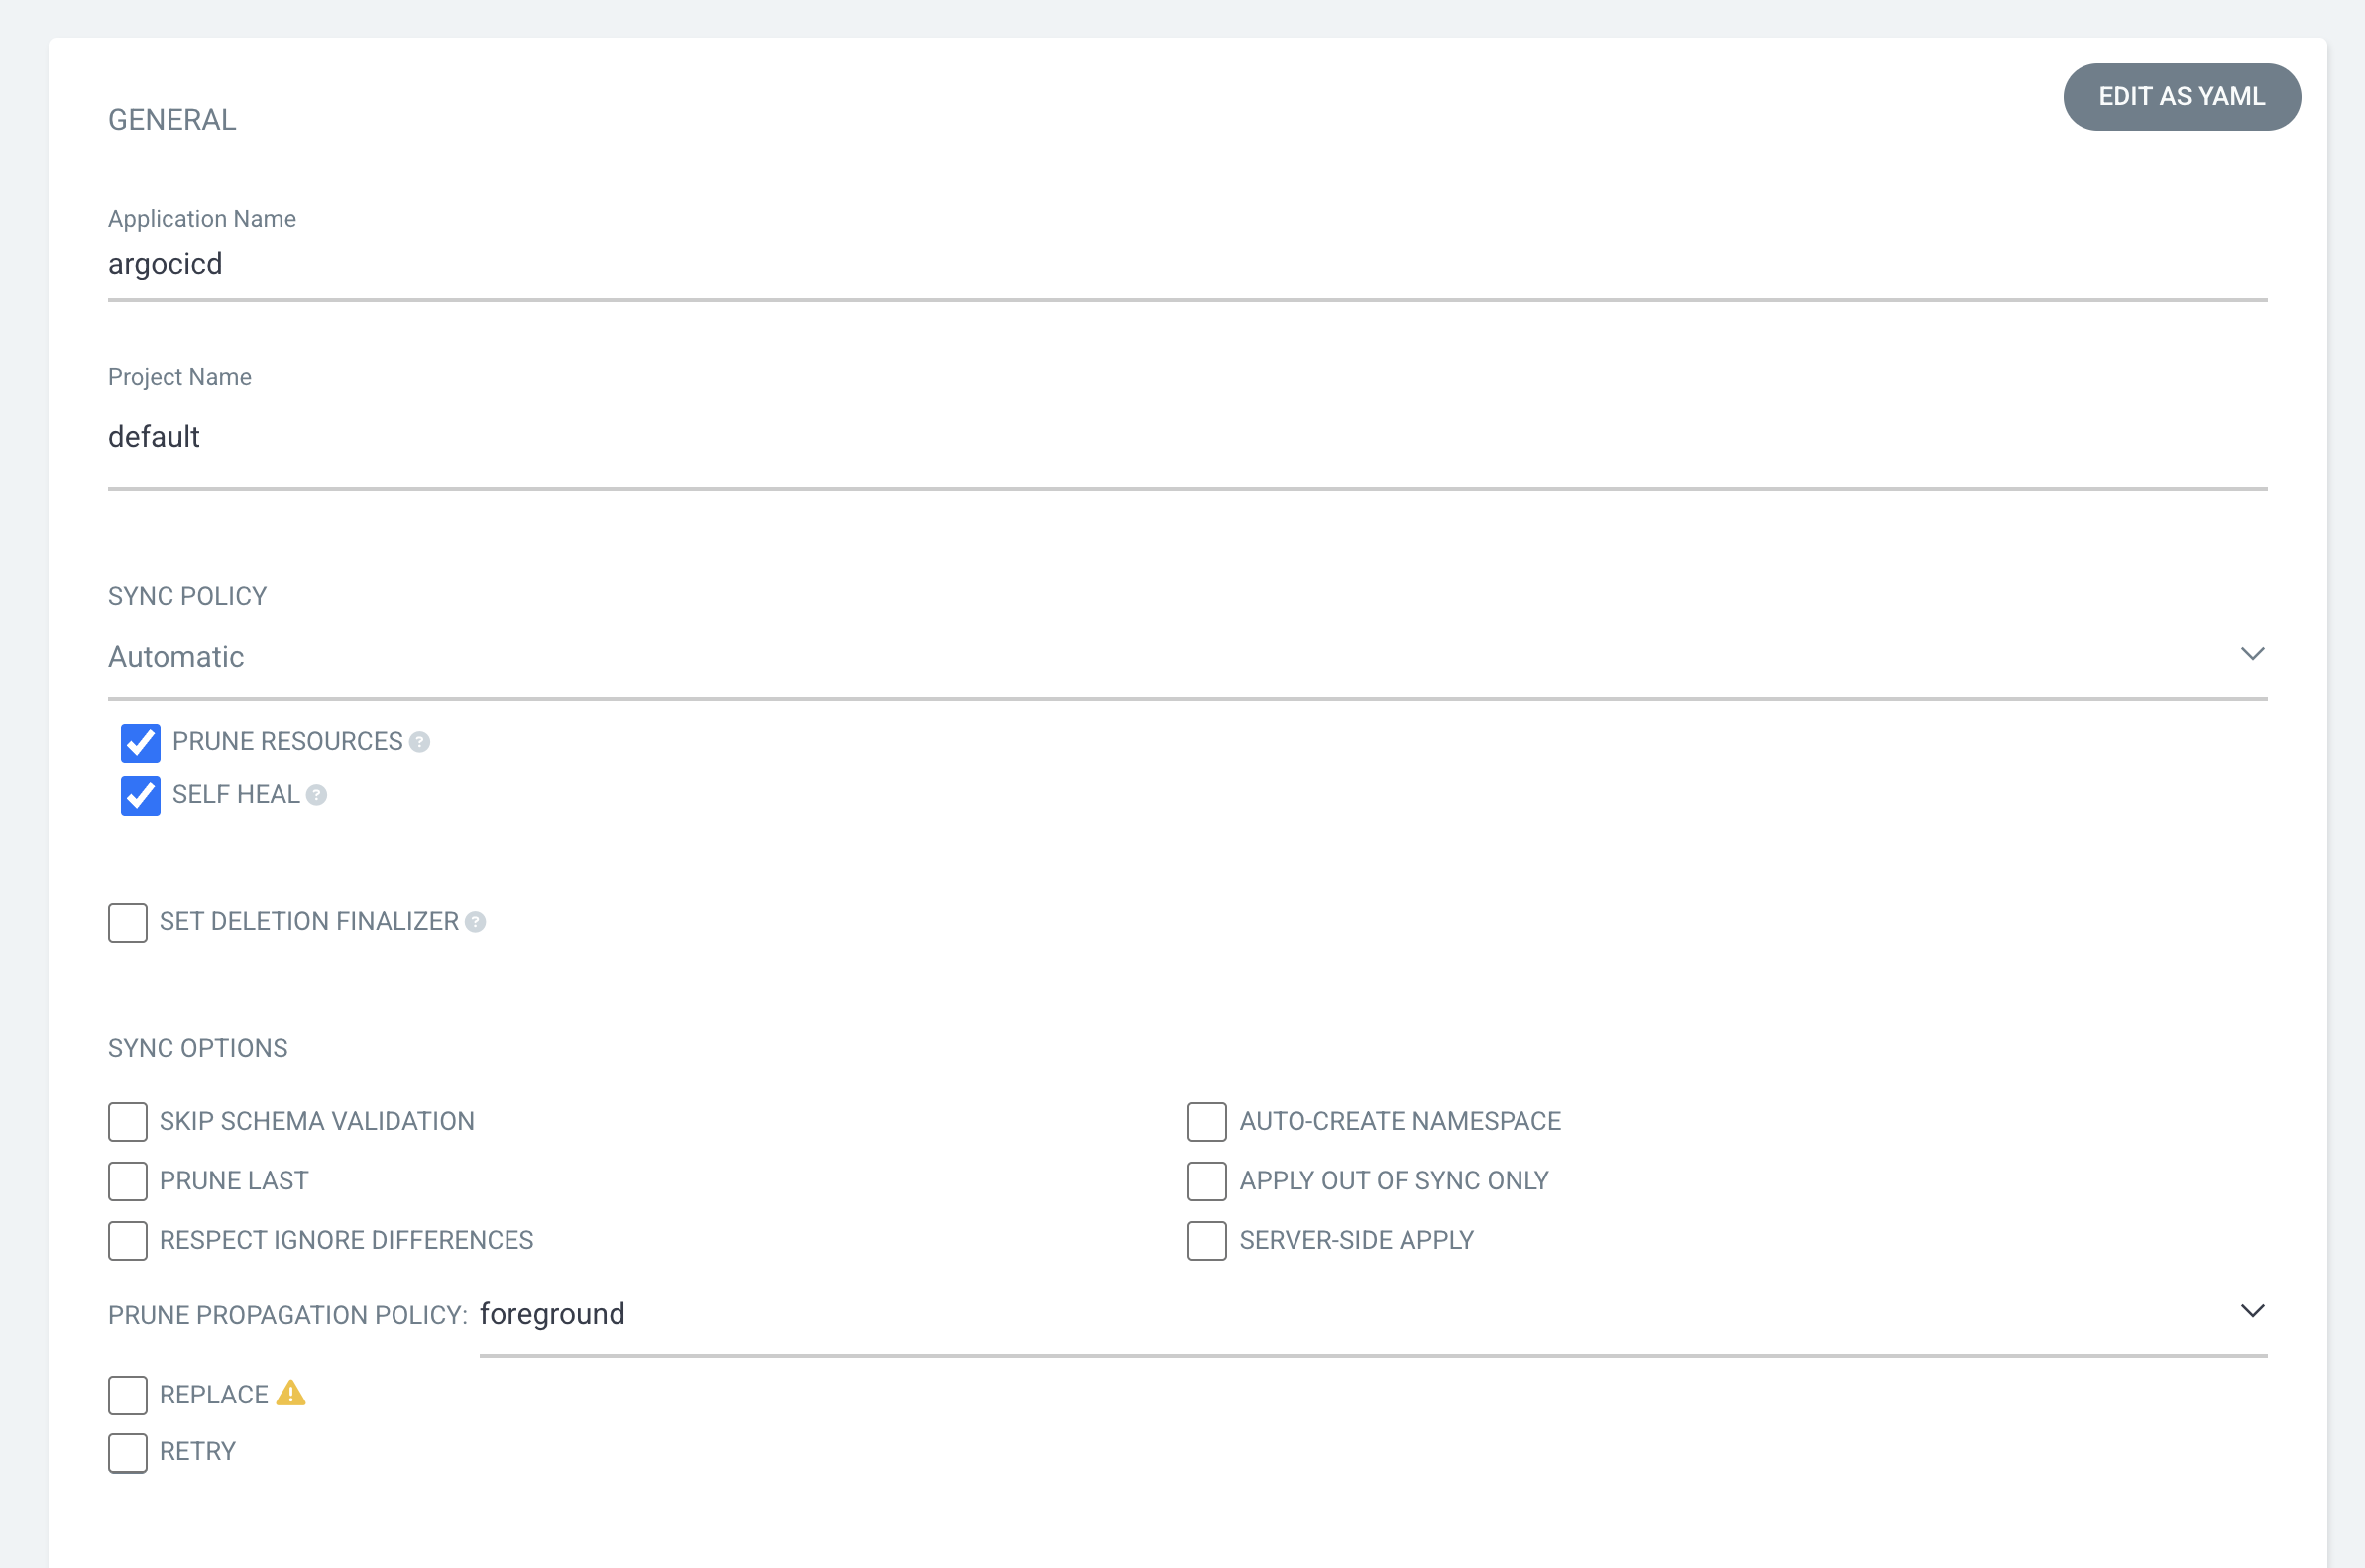Tick Respect Ignore Differences checkbox
Viewport: 2365px width, 1568px height.
click(x=127, y=1241)
